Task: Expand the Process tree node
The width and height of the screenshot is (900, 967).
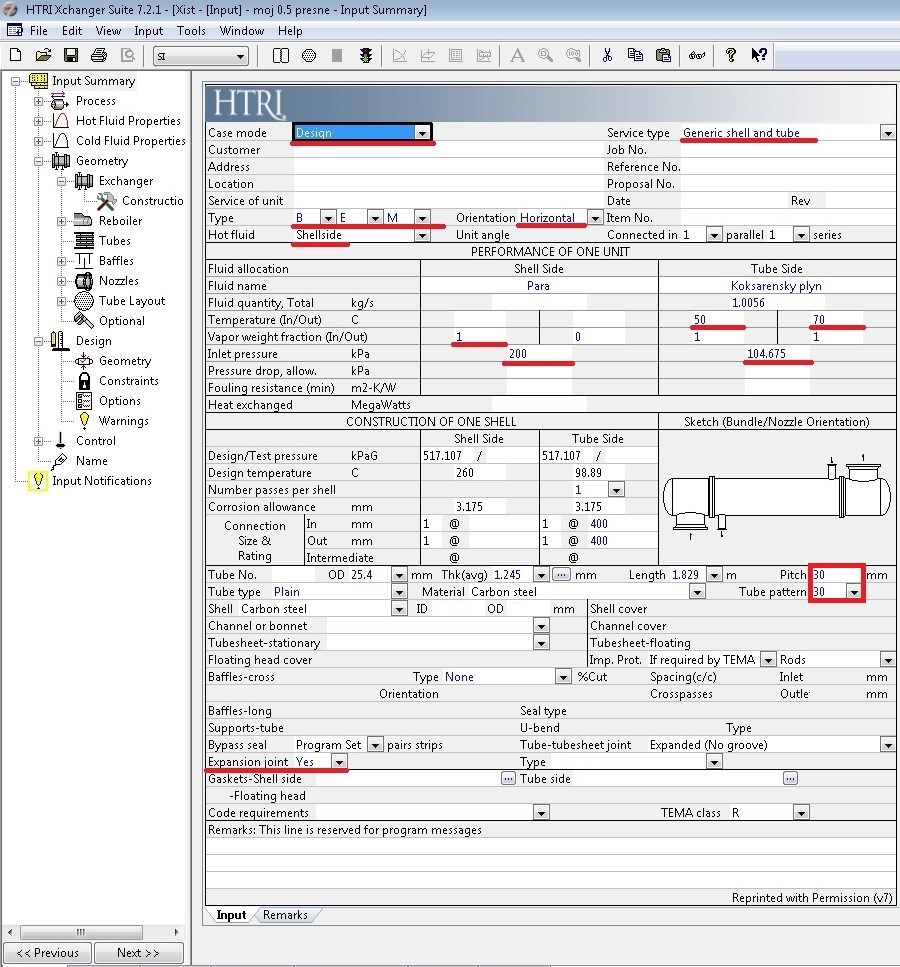Action: coord(38,101)
